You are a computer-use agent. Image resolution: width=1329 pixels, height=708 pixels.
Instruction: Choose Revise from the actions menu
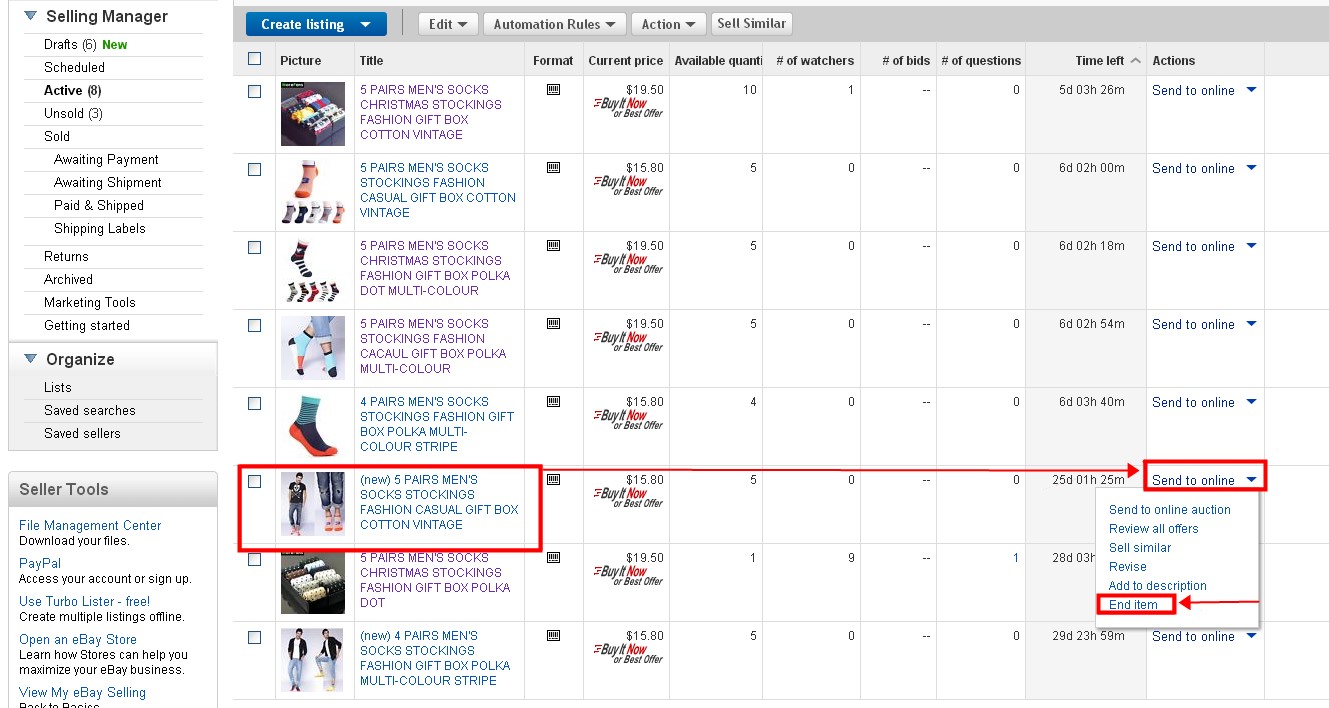pos(1128,567)
